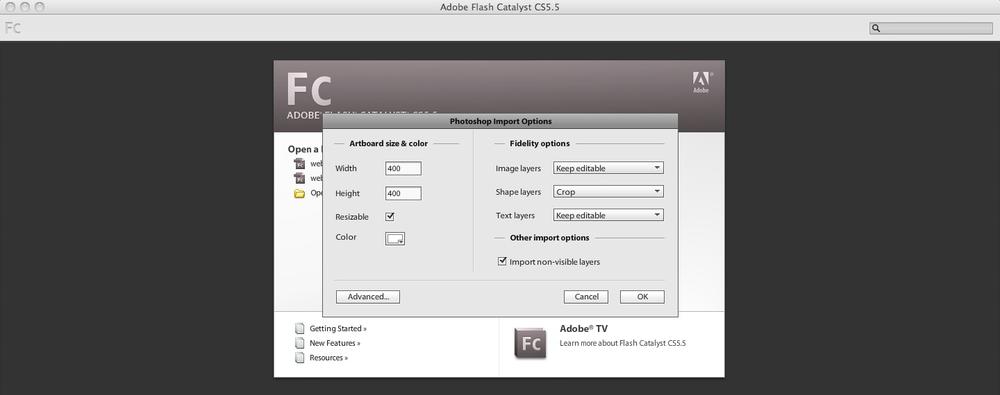The height and width of the screenshot is (395, 1000).
Task: Click the Artboard size & color heading
Action: (x=388, y=144)
